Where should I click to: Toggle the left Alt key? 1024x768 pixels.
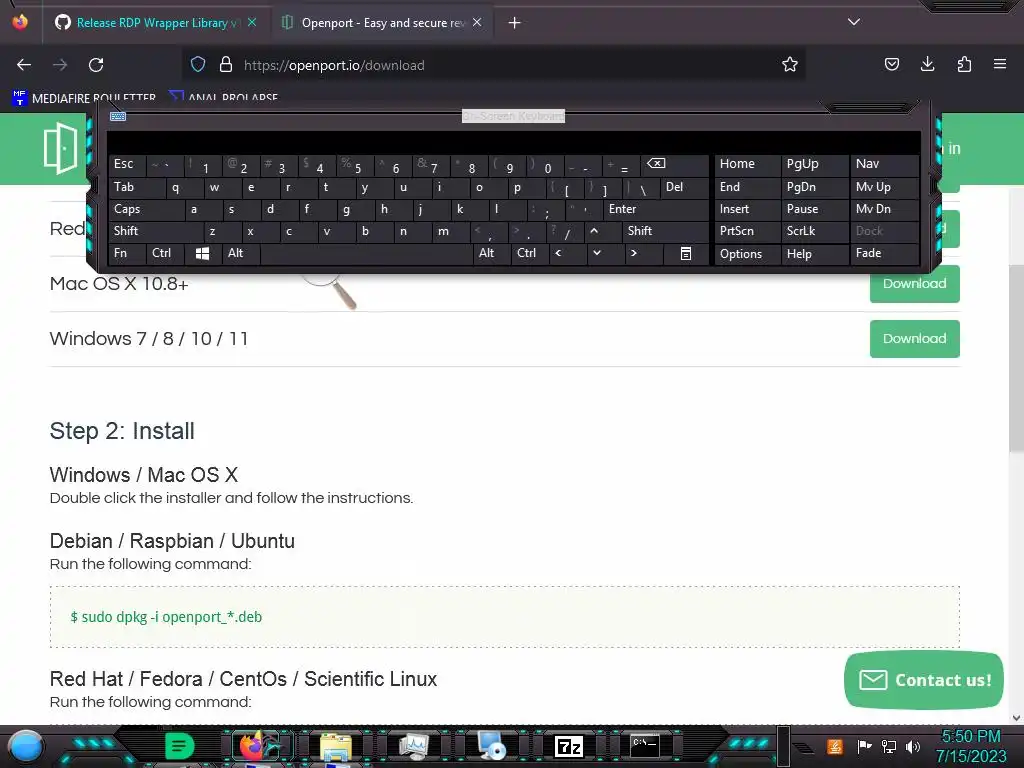[240, 253]
